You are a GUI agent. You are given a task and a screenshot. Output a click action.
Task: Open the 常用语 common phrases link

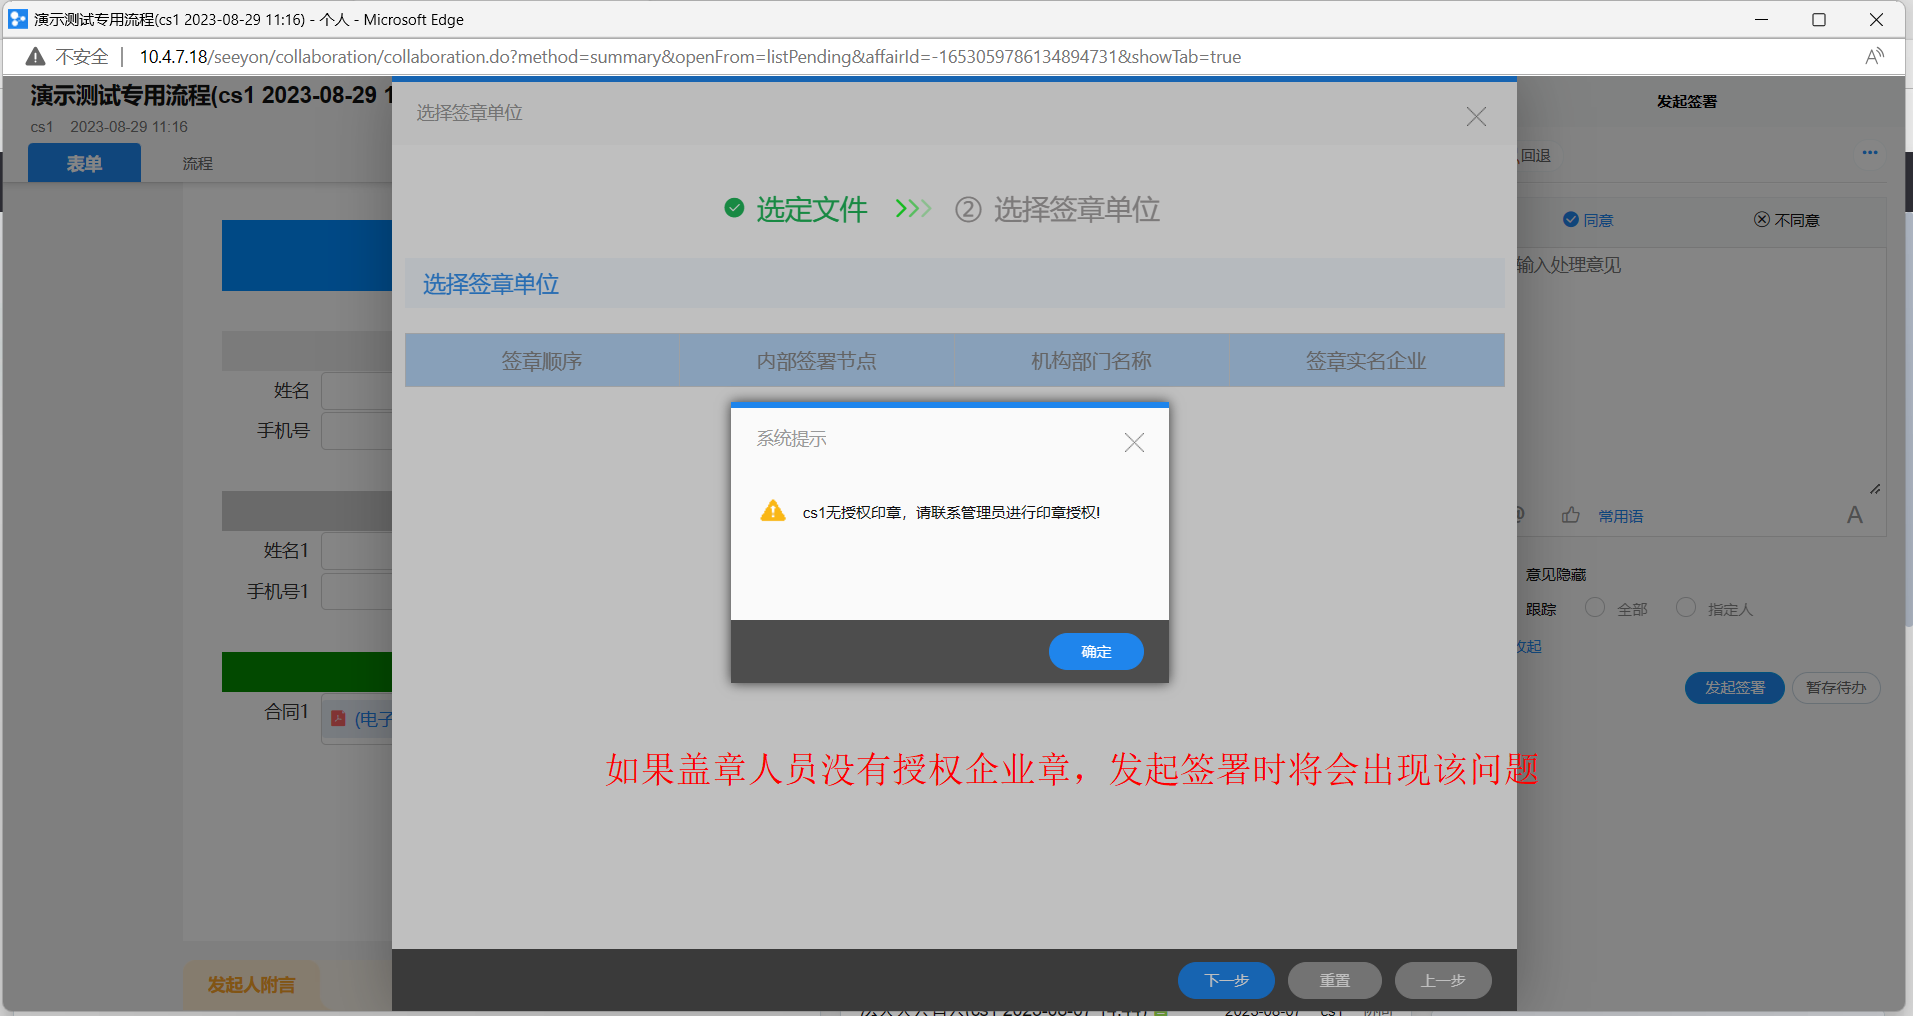click(x=1620, y=516)
